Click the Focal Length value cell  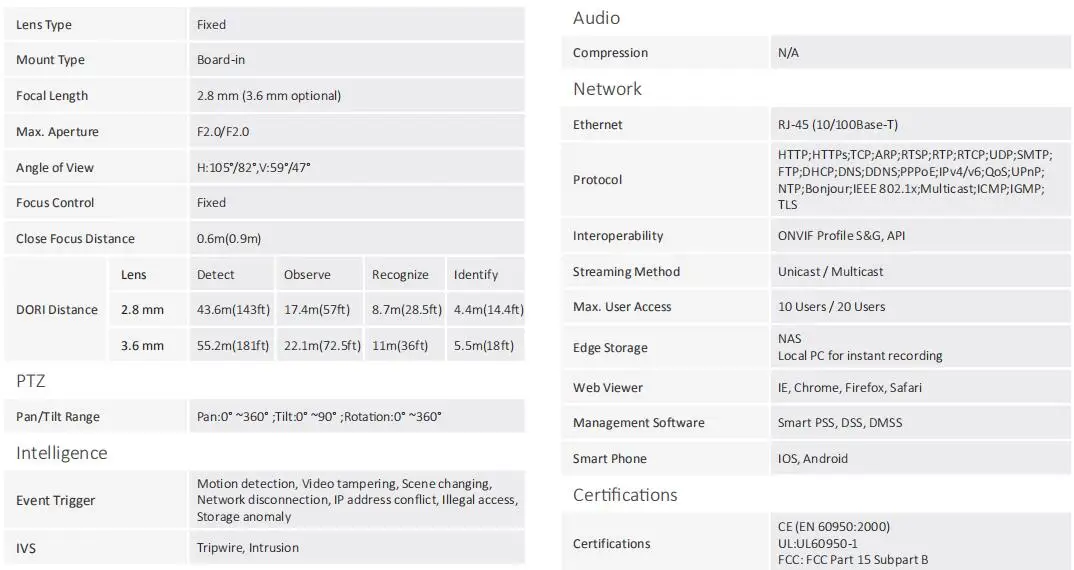click(x=357, y=95)
